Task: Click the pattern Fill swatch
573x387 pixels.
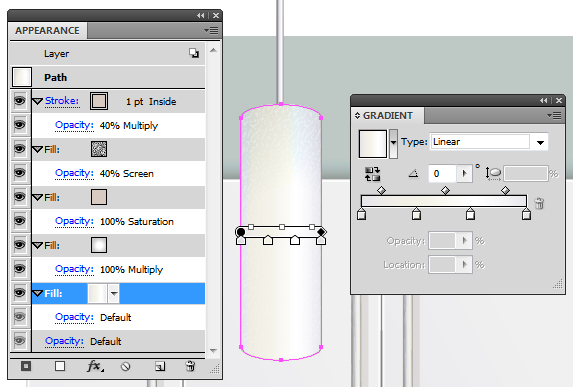Action: click(x=99, y=149)
